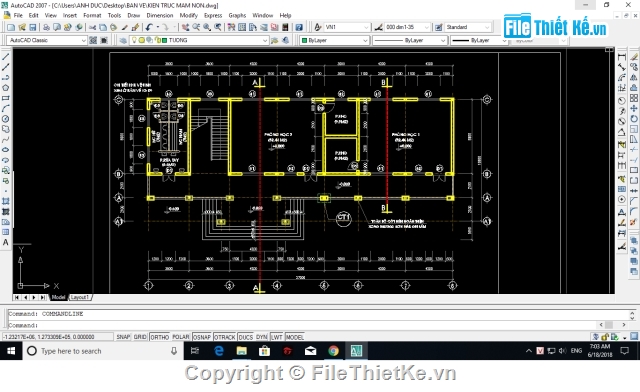Toggle OTRACK in status bar

pos(224,337)
